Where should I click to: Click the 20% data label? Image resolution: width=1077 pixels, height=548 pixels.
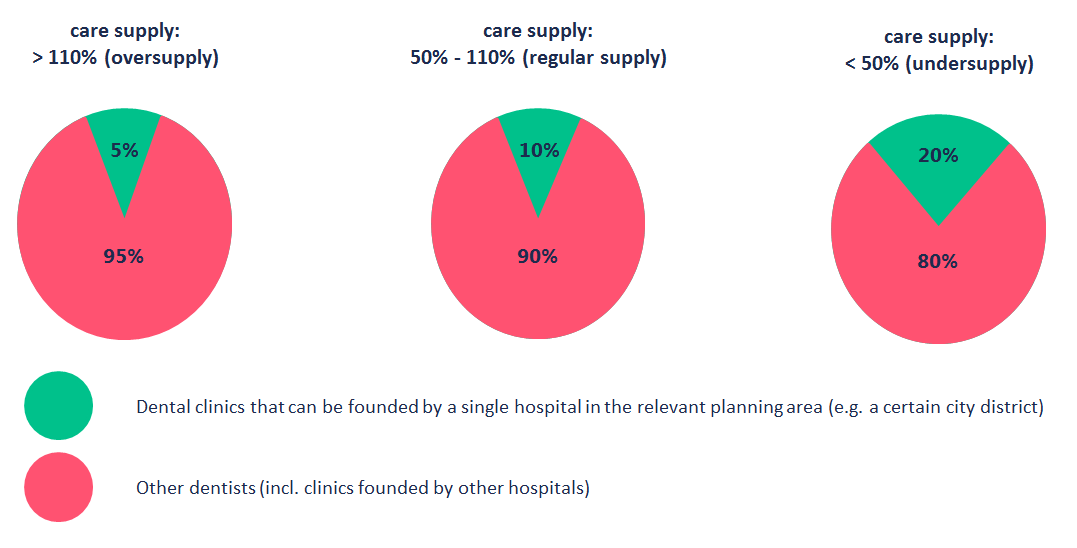pos(938,156)
